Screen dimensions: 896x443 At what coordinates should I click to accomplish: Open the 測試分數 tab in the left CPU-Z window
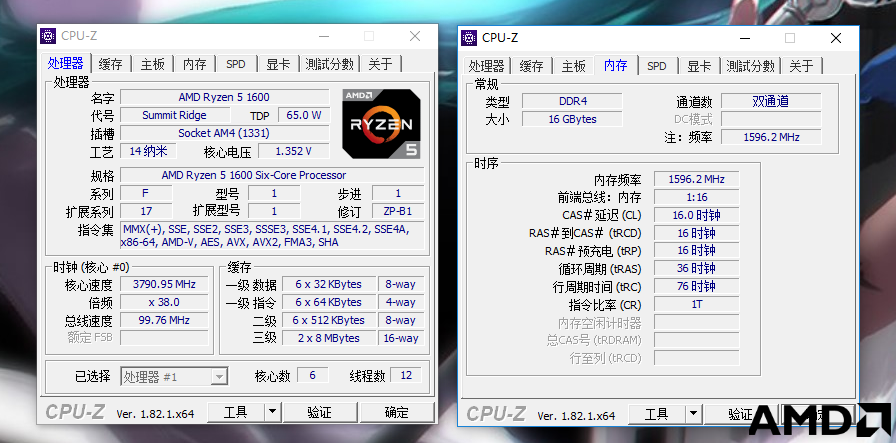pos(330,64)
